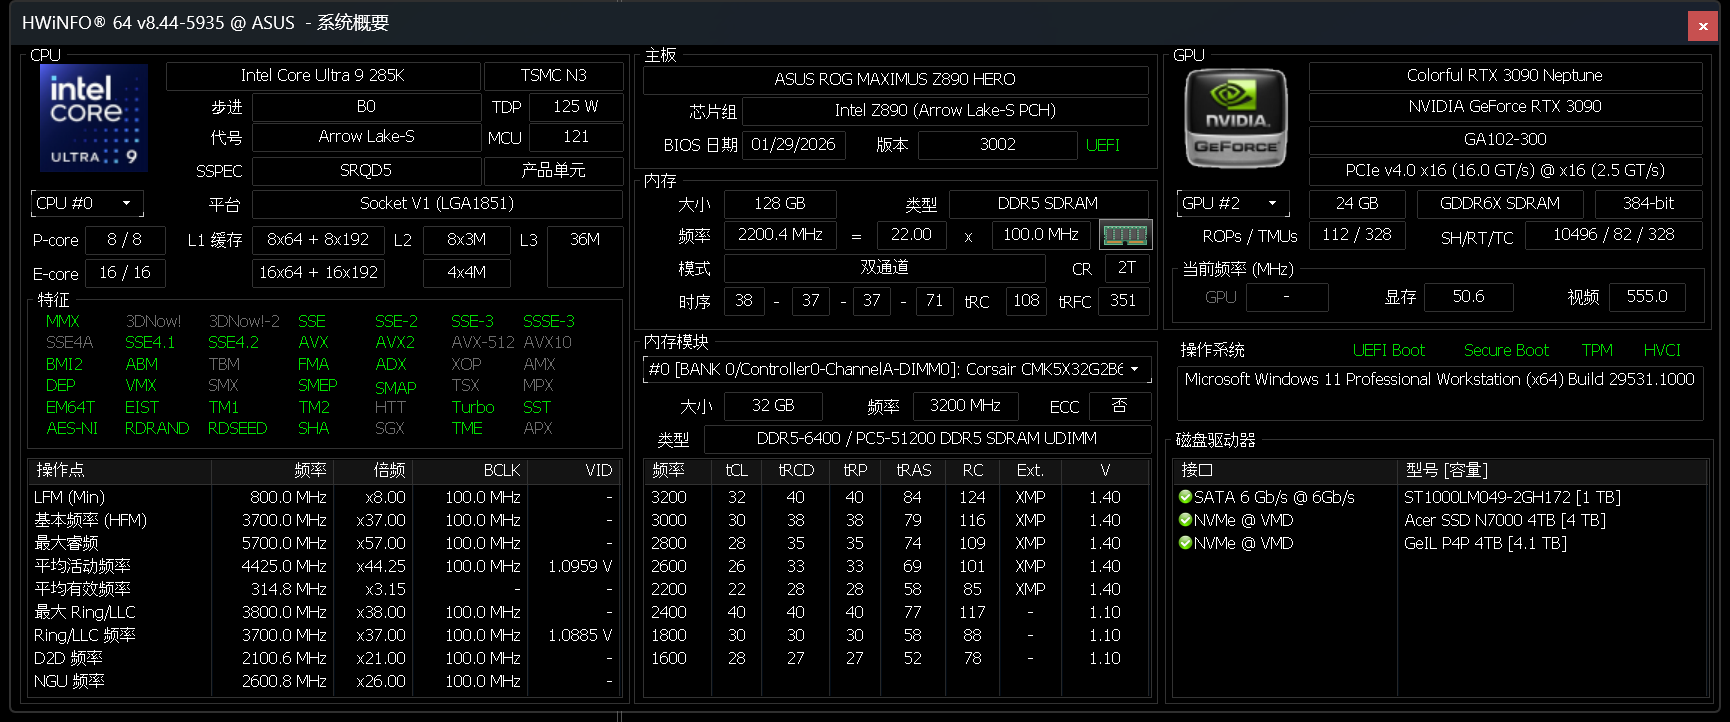
Task: Click the module size 32 GB field
Action: click(x=773, y=406)
